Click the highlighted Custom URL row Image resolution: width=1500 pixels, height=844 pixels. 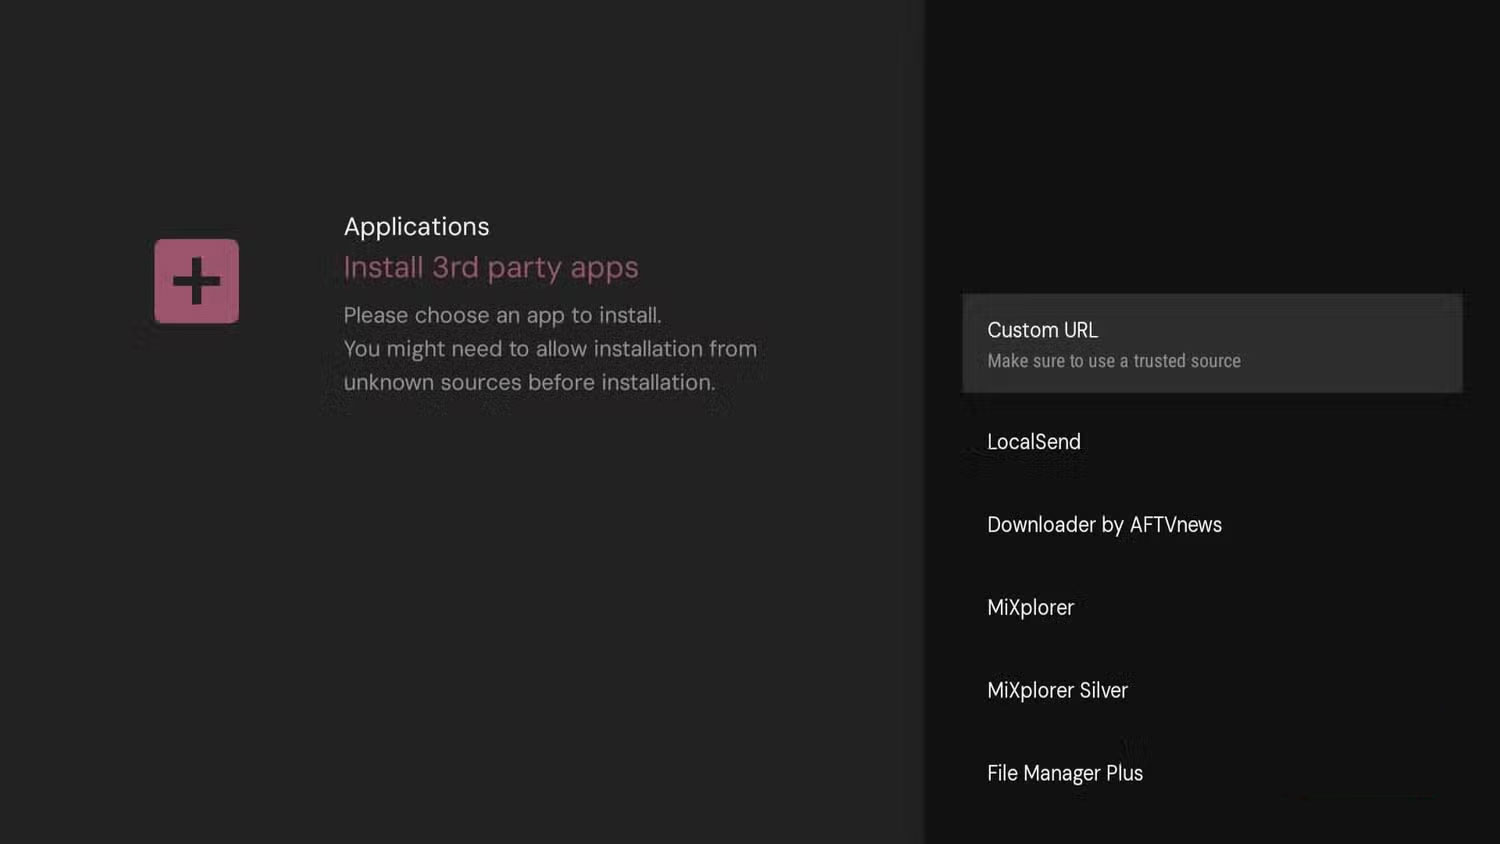(x=1211, y=342)
